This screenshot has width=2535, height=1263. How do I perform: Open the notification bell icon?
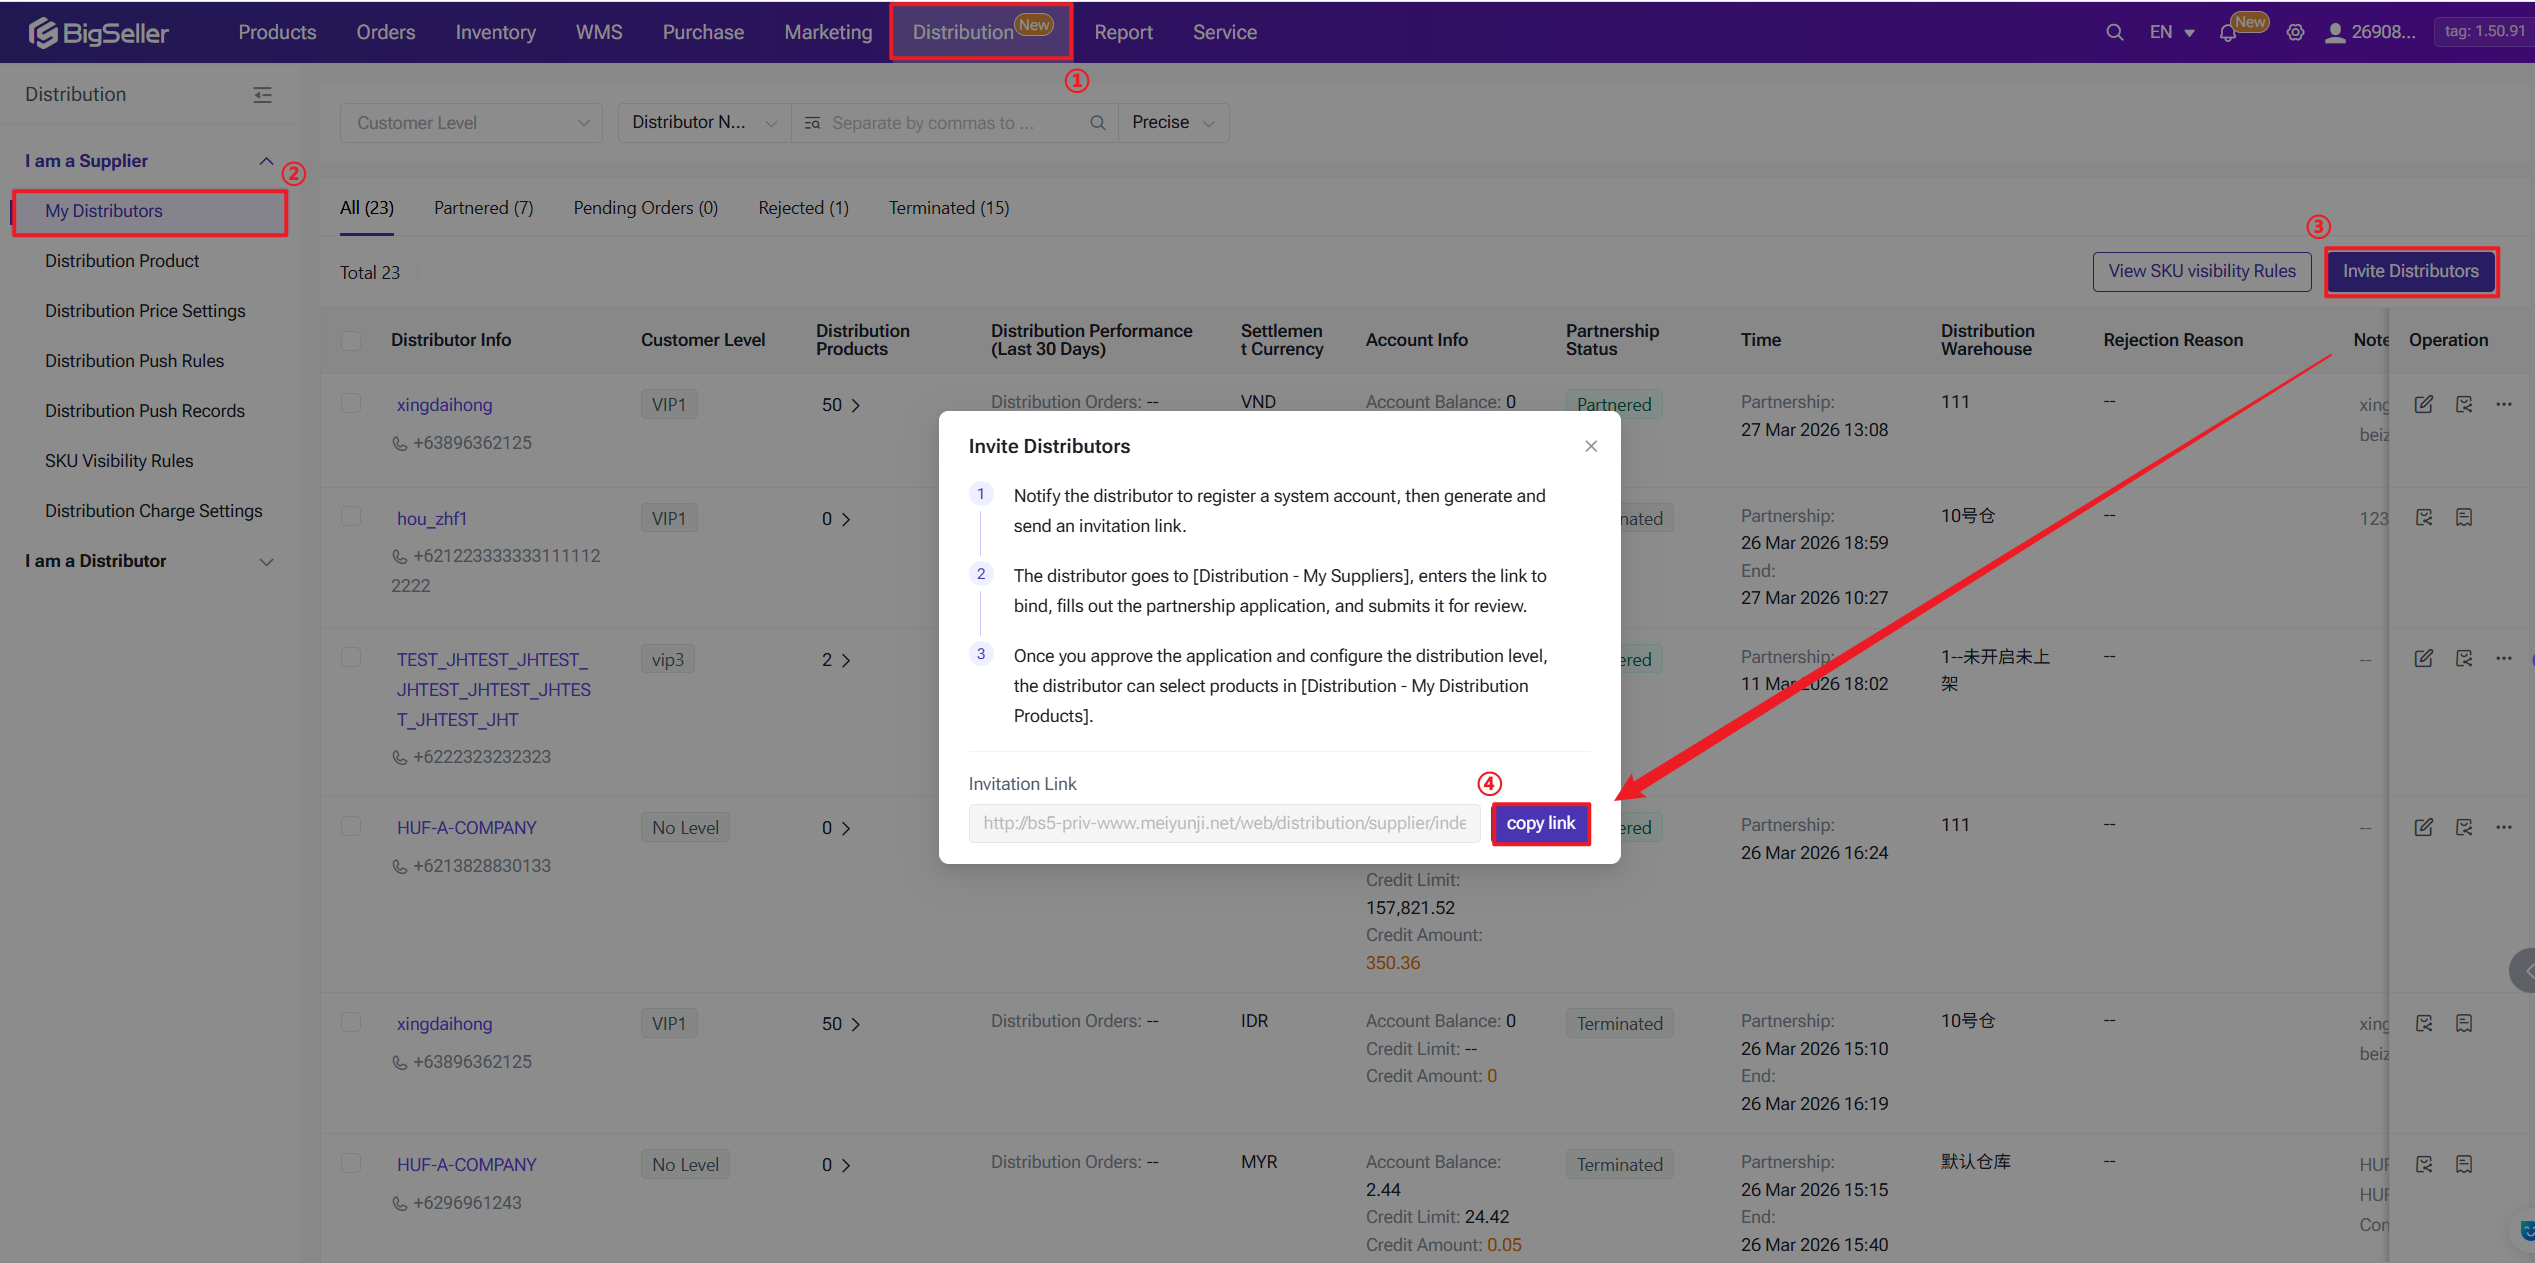click(x=2227, y=33)
